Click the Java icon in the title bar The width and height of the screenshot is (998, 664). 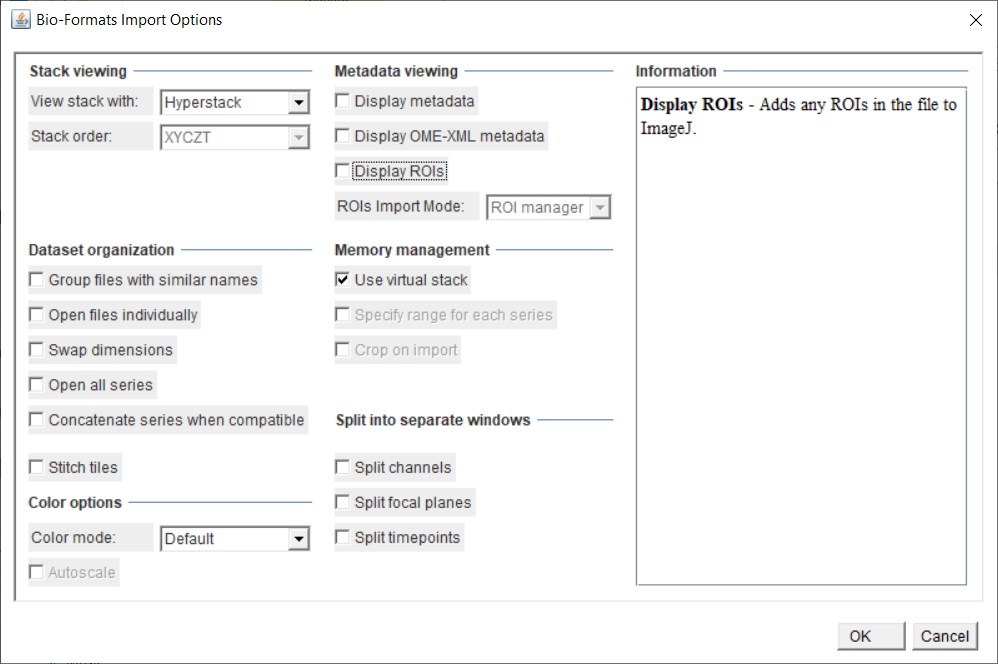[20, 20]
